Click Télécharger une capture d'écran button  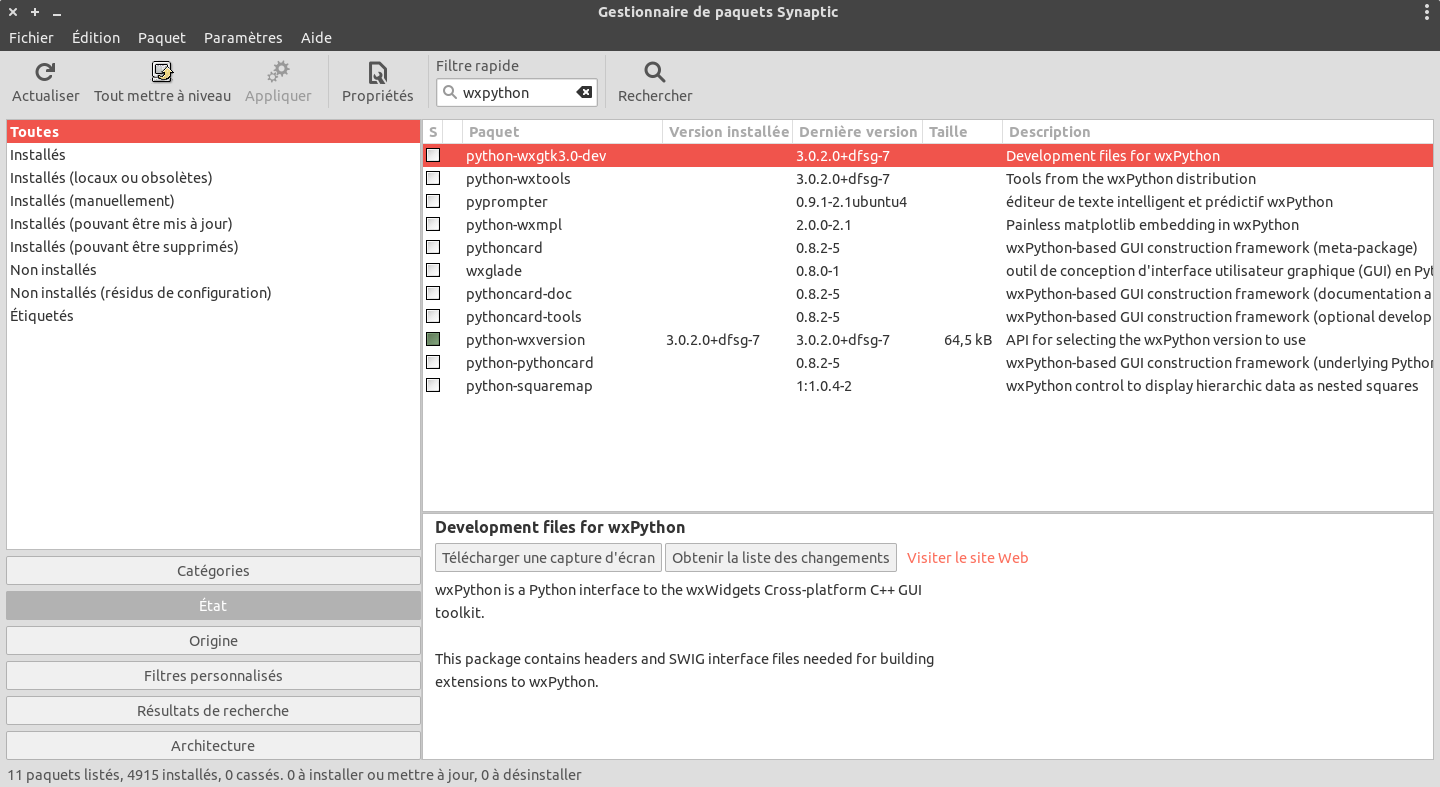pyautogui.click(x=548, y=558)
